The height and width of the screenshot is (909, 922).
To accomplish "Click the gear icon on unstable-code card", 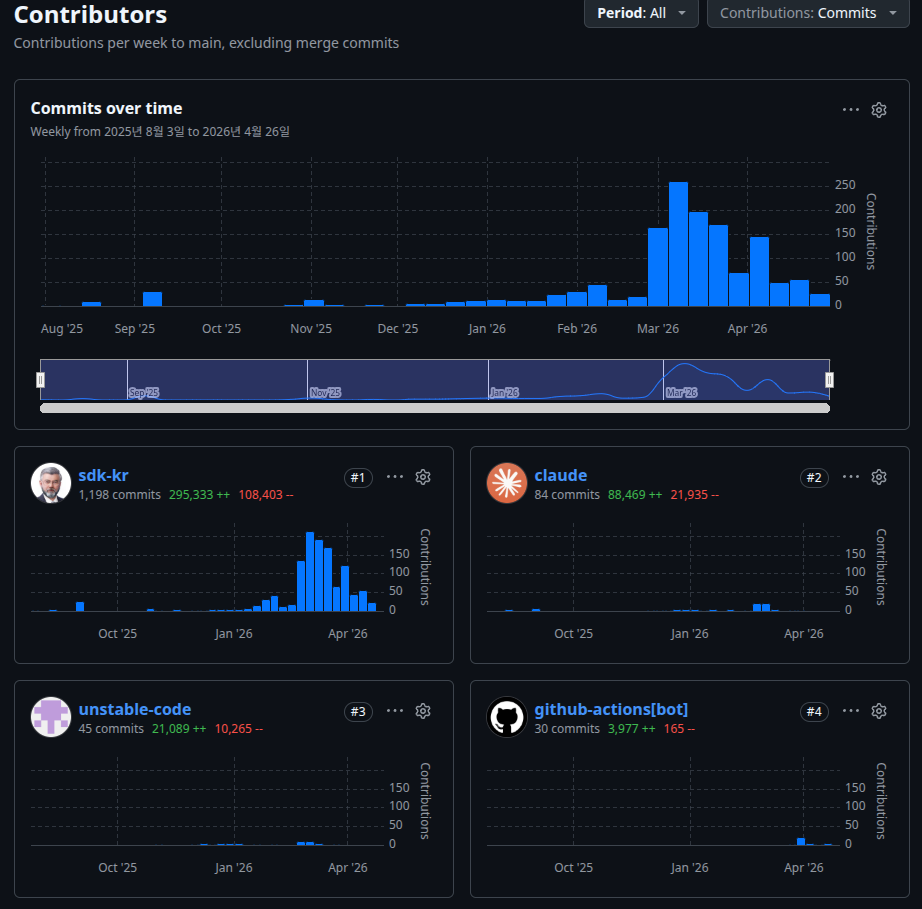I will coord(423,711).
